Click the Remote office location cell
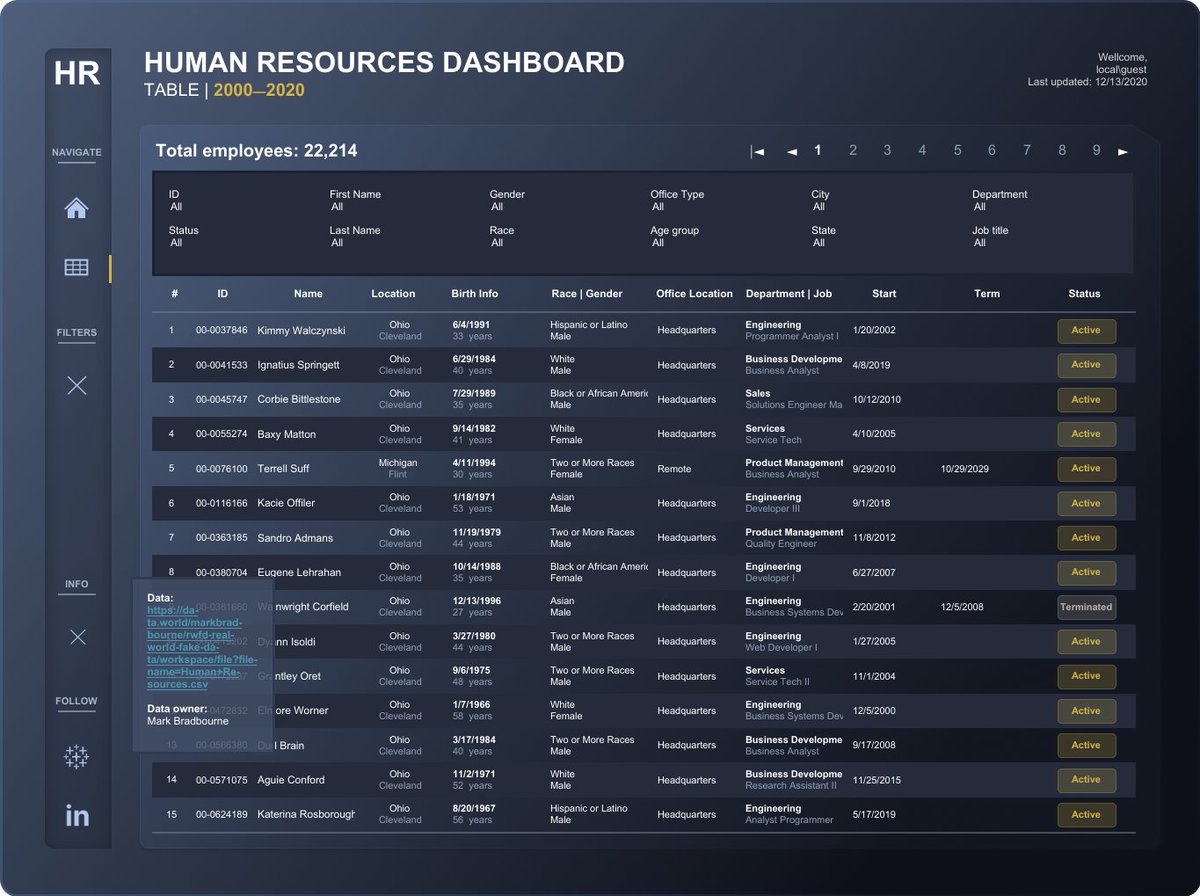This screenshot has height=896, width=1200. 674,469
